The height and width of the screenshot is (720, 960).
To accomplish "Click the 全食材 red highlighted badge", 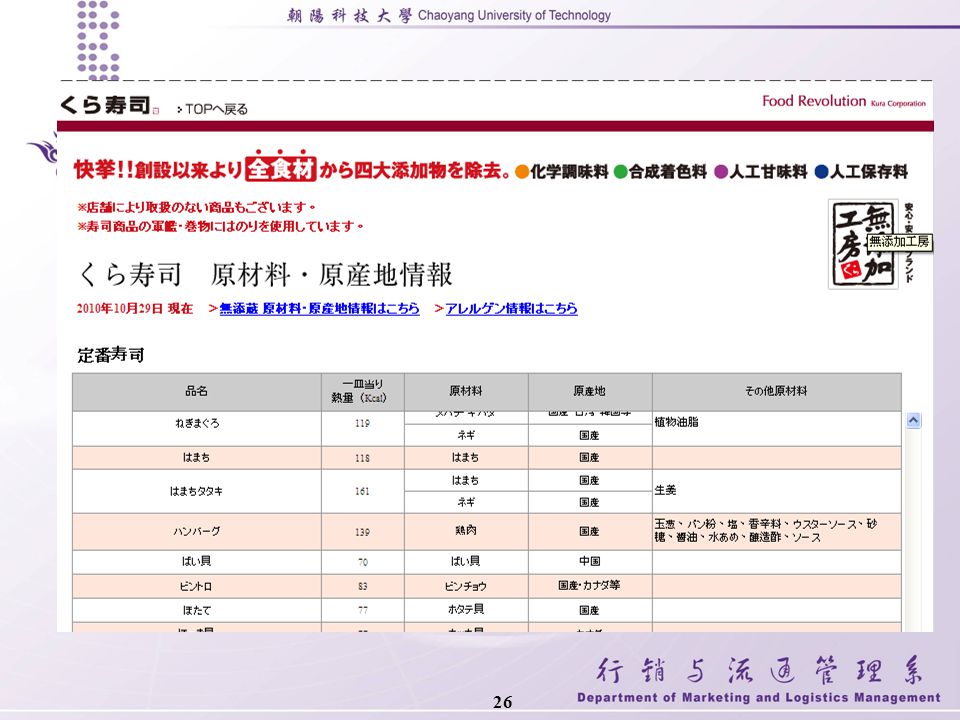I will [280, 168].
